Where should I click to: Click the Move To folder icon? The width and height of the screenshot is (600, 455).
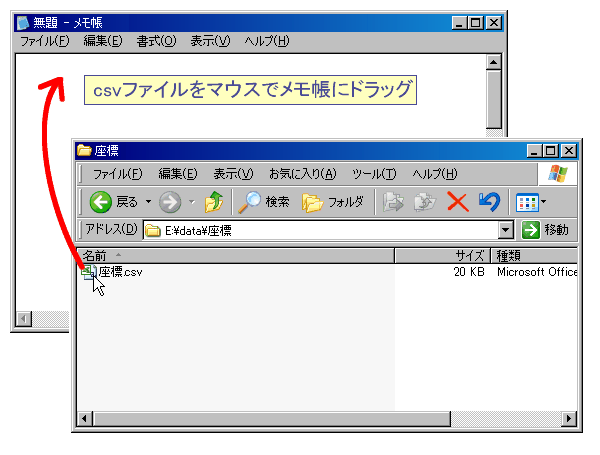(393, 202)
